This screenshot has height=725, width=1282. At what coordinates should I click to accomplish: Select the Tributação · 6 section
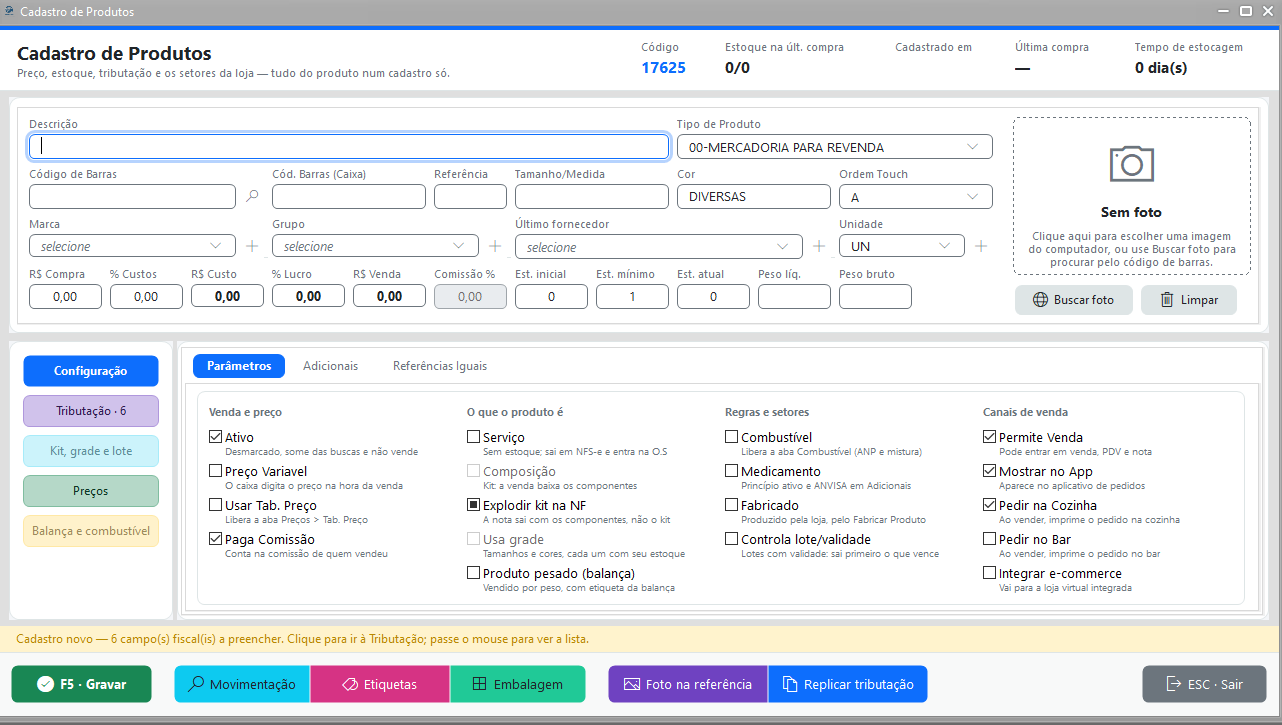tap(91, 411)
